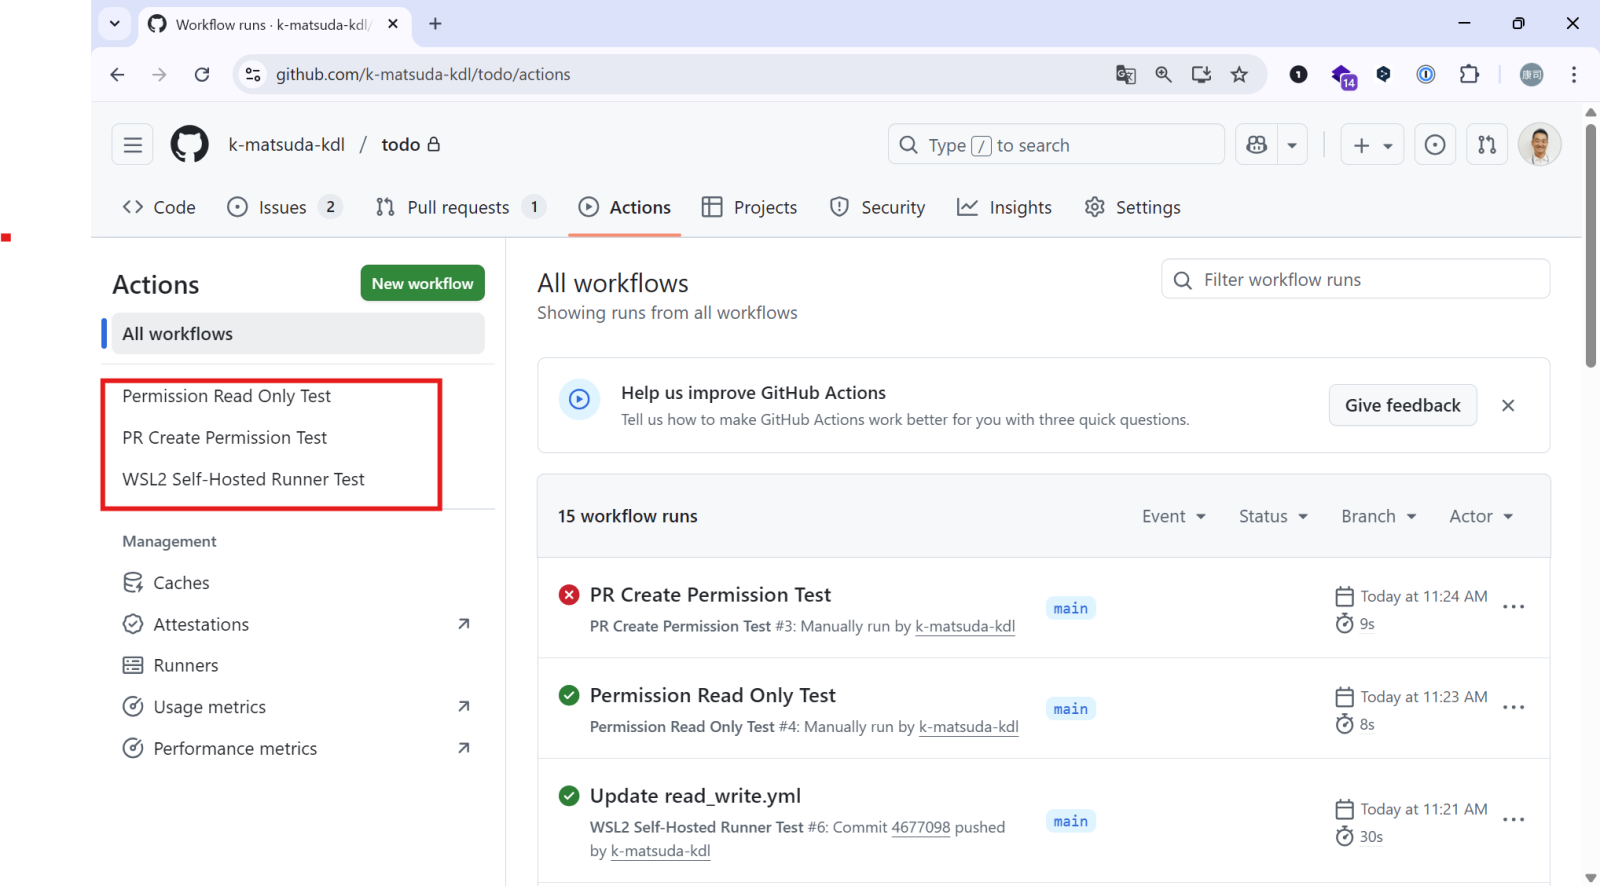The width and height of the screenshot is (1600, 886).
Task: Open the pull requests icon in header
Action: (1487, 145)
